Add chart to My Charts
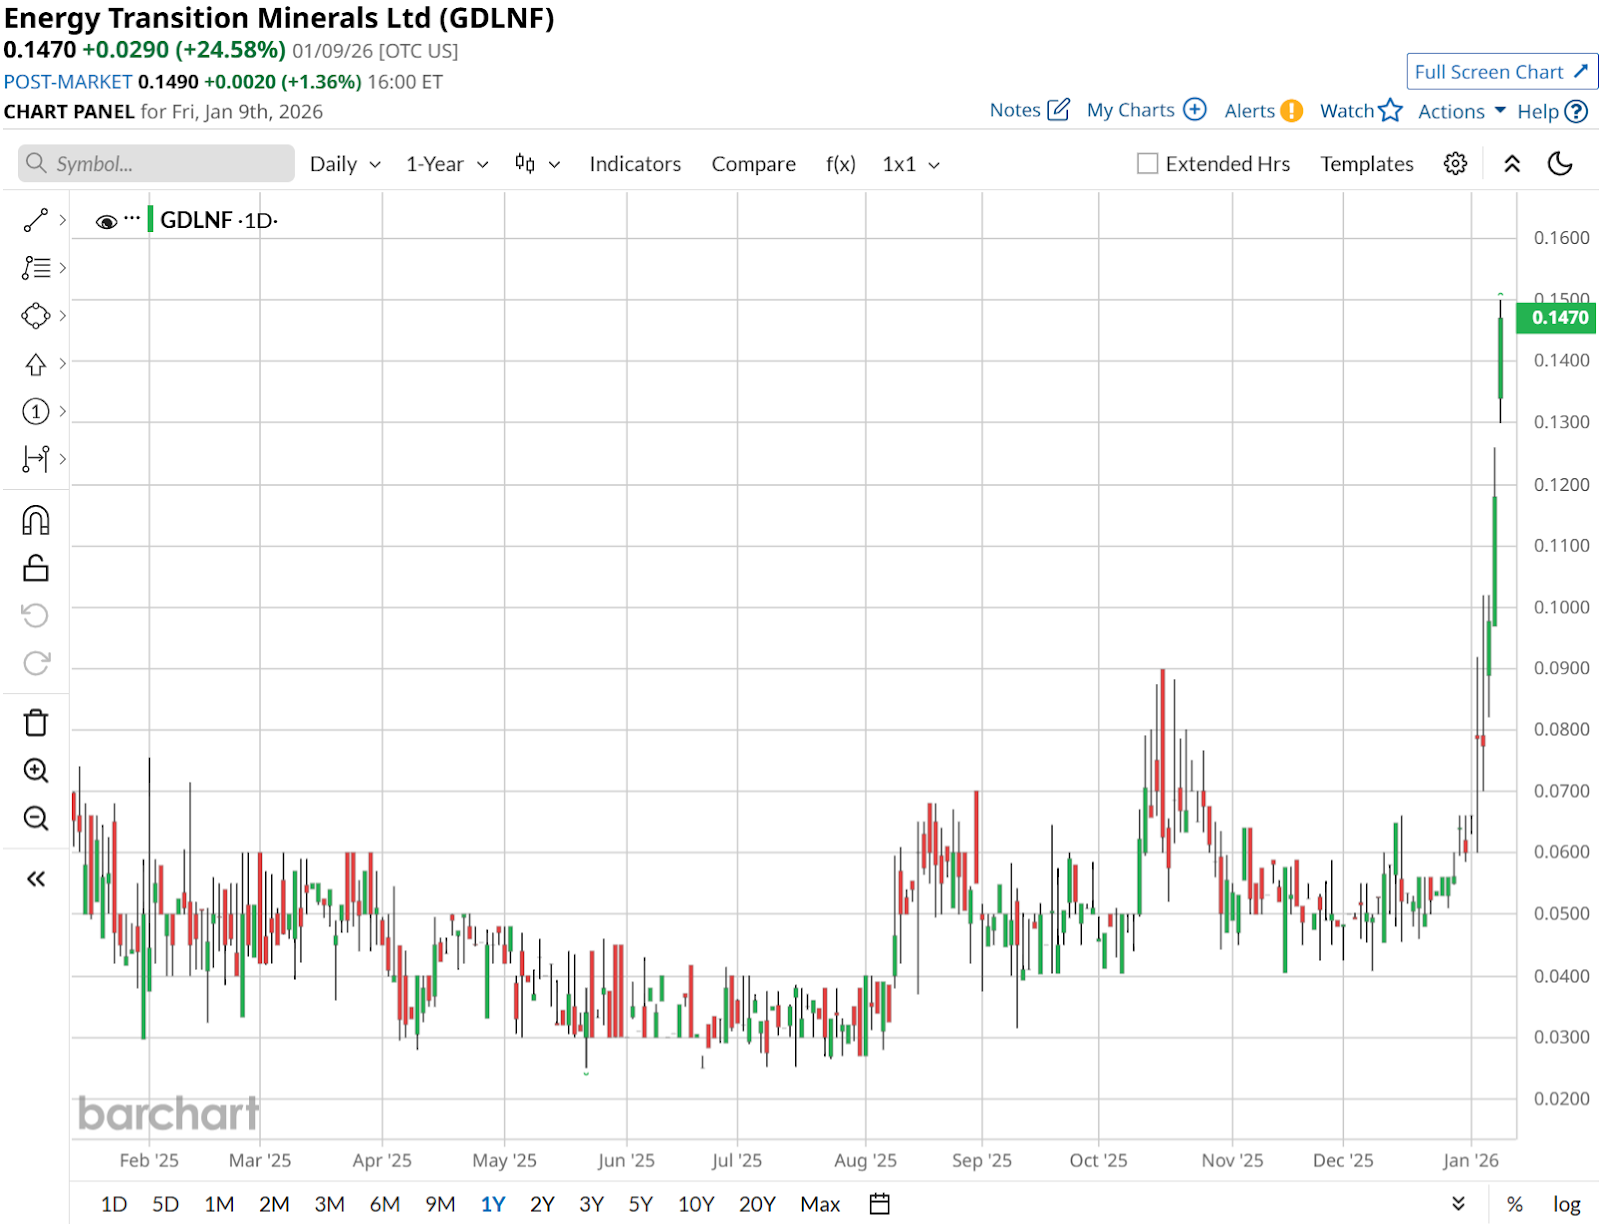This screenshot has height=1224, width=1600. (x=1147, y=110)
